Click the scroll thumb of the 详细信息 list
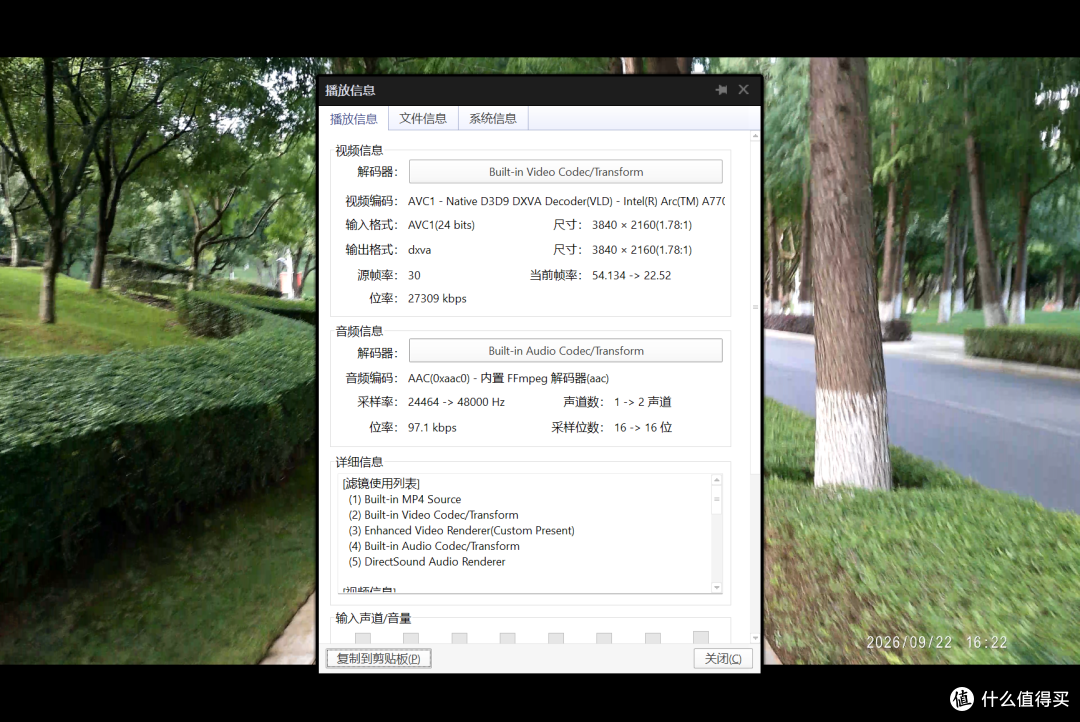This screenshot has width=1080, height=722. pos(717,499)
